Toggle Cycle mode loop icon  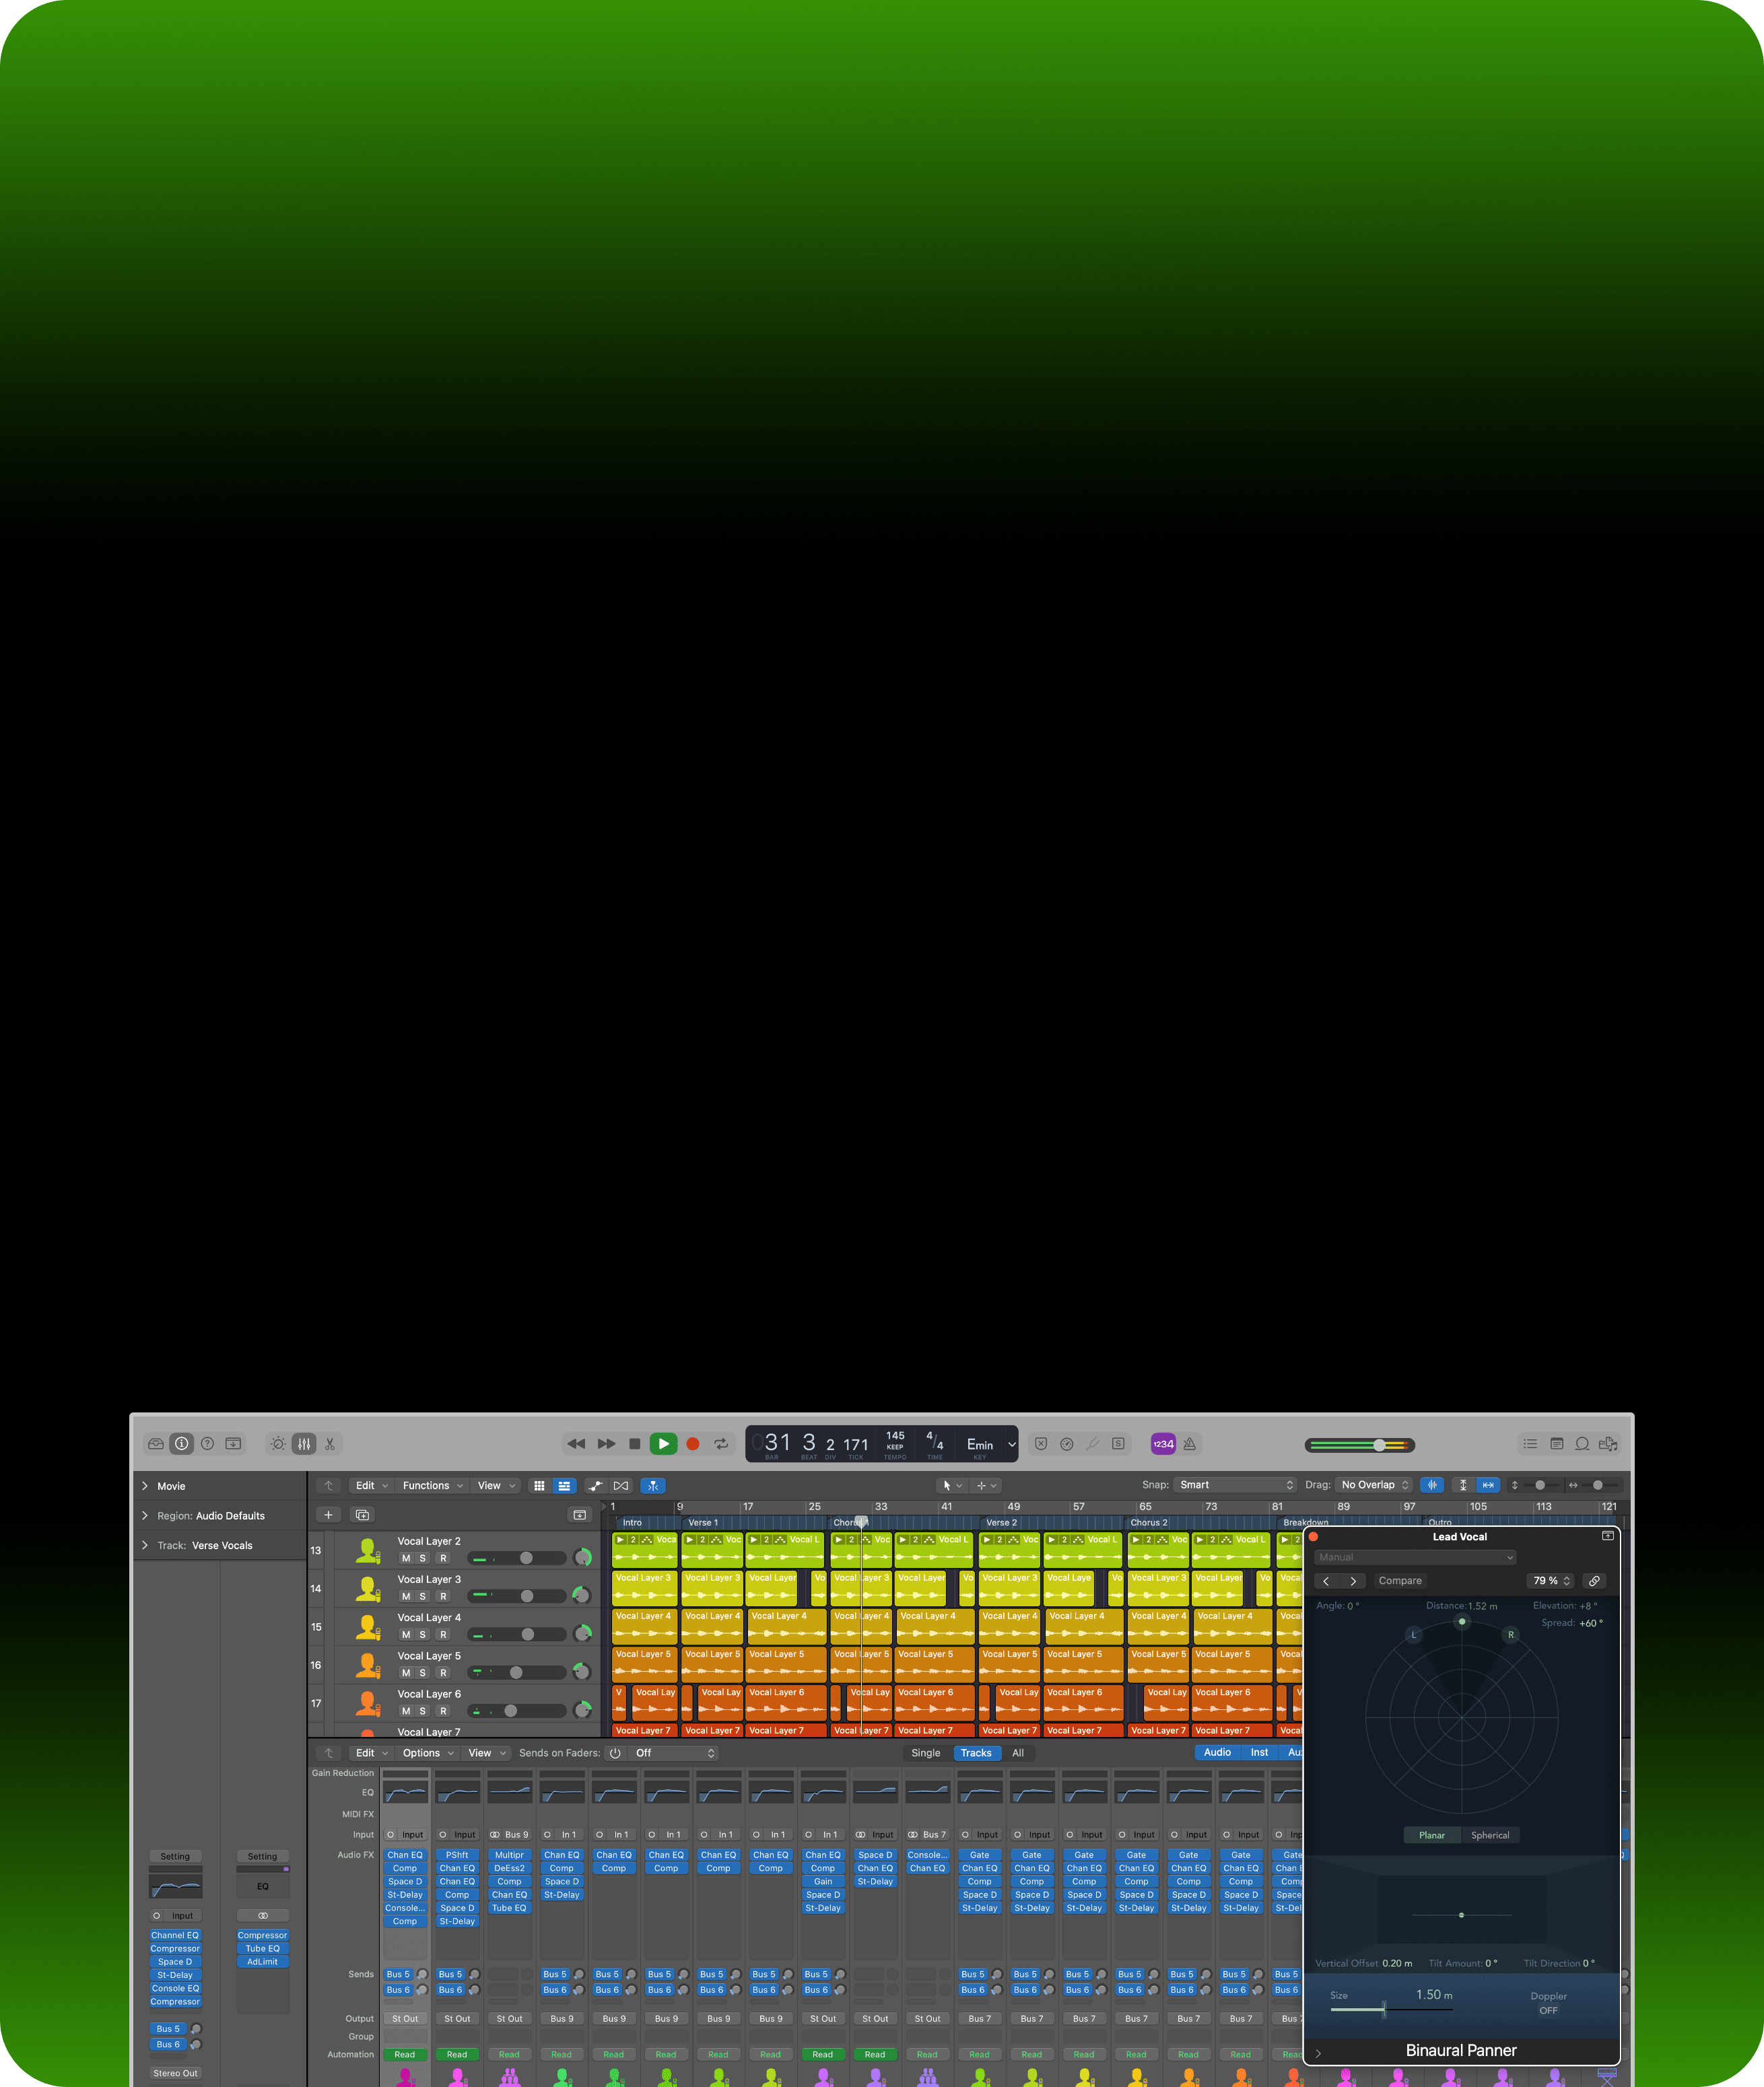[x=721, y=1444]
